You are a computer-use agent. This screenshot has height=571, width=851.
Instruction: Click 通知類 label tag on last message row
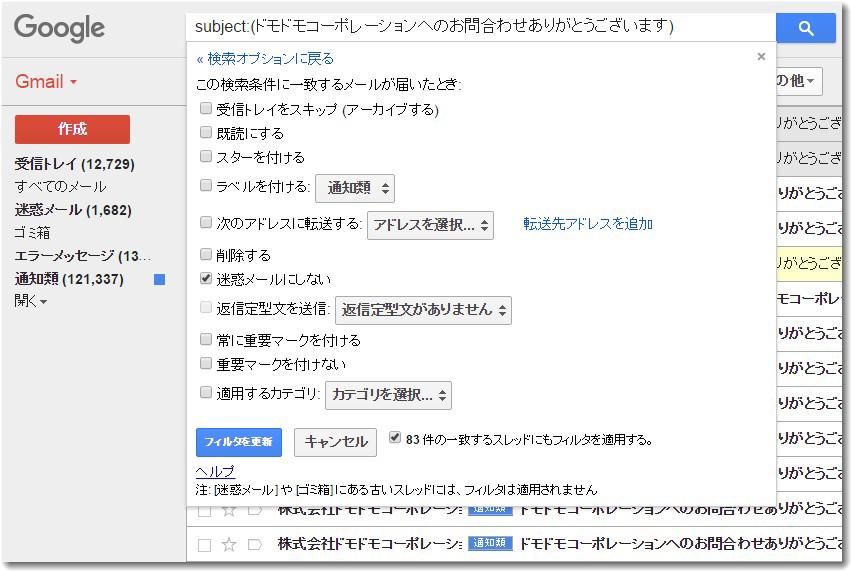[x=490, y=543]
